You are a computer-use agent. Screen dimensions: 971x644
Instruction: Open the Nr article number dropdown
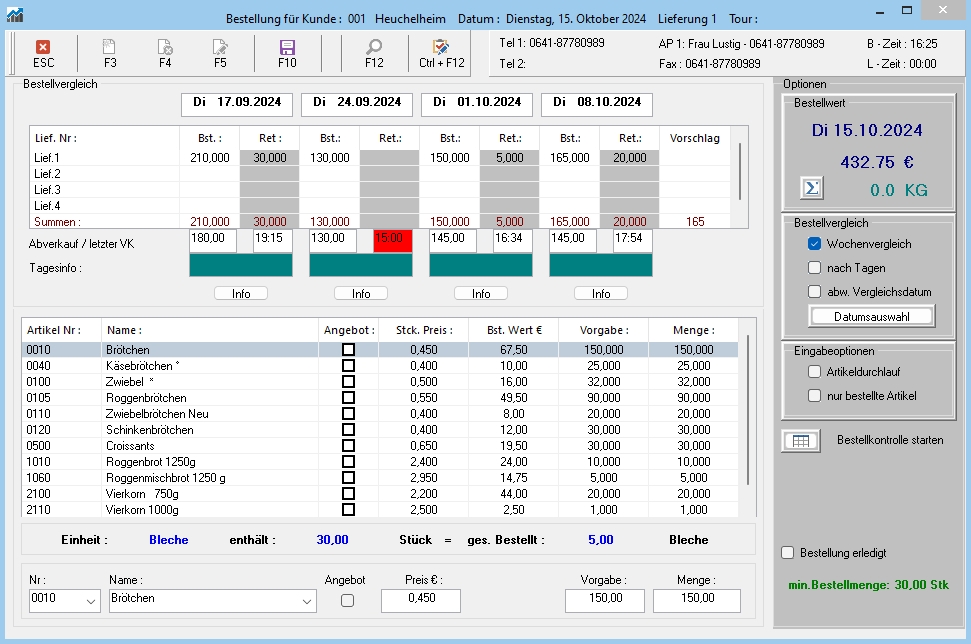pos(92,601)
